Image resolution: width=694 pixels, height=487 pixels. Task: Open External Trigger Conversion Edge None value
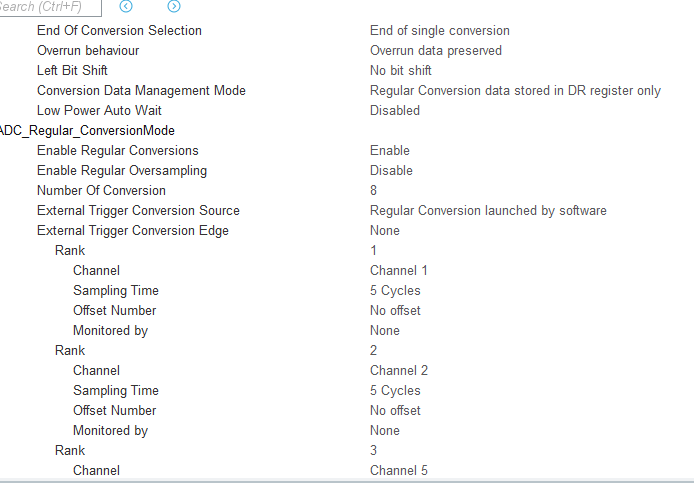coord(384,231)
